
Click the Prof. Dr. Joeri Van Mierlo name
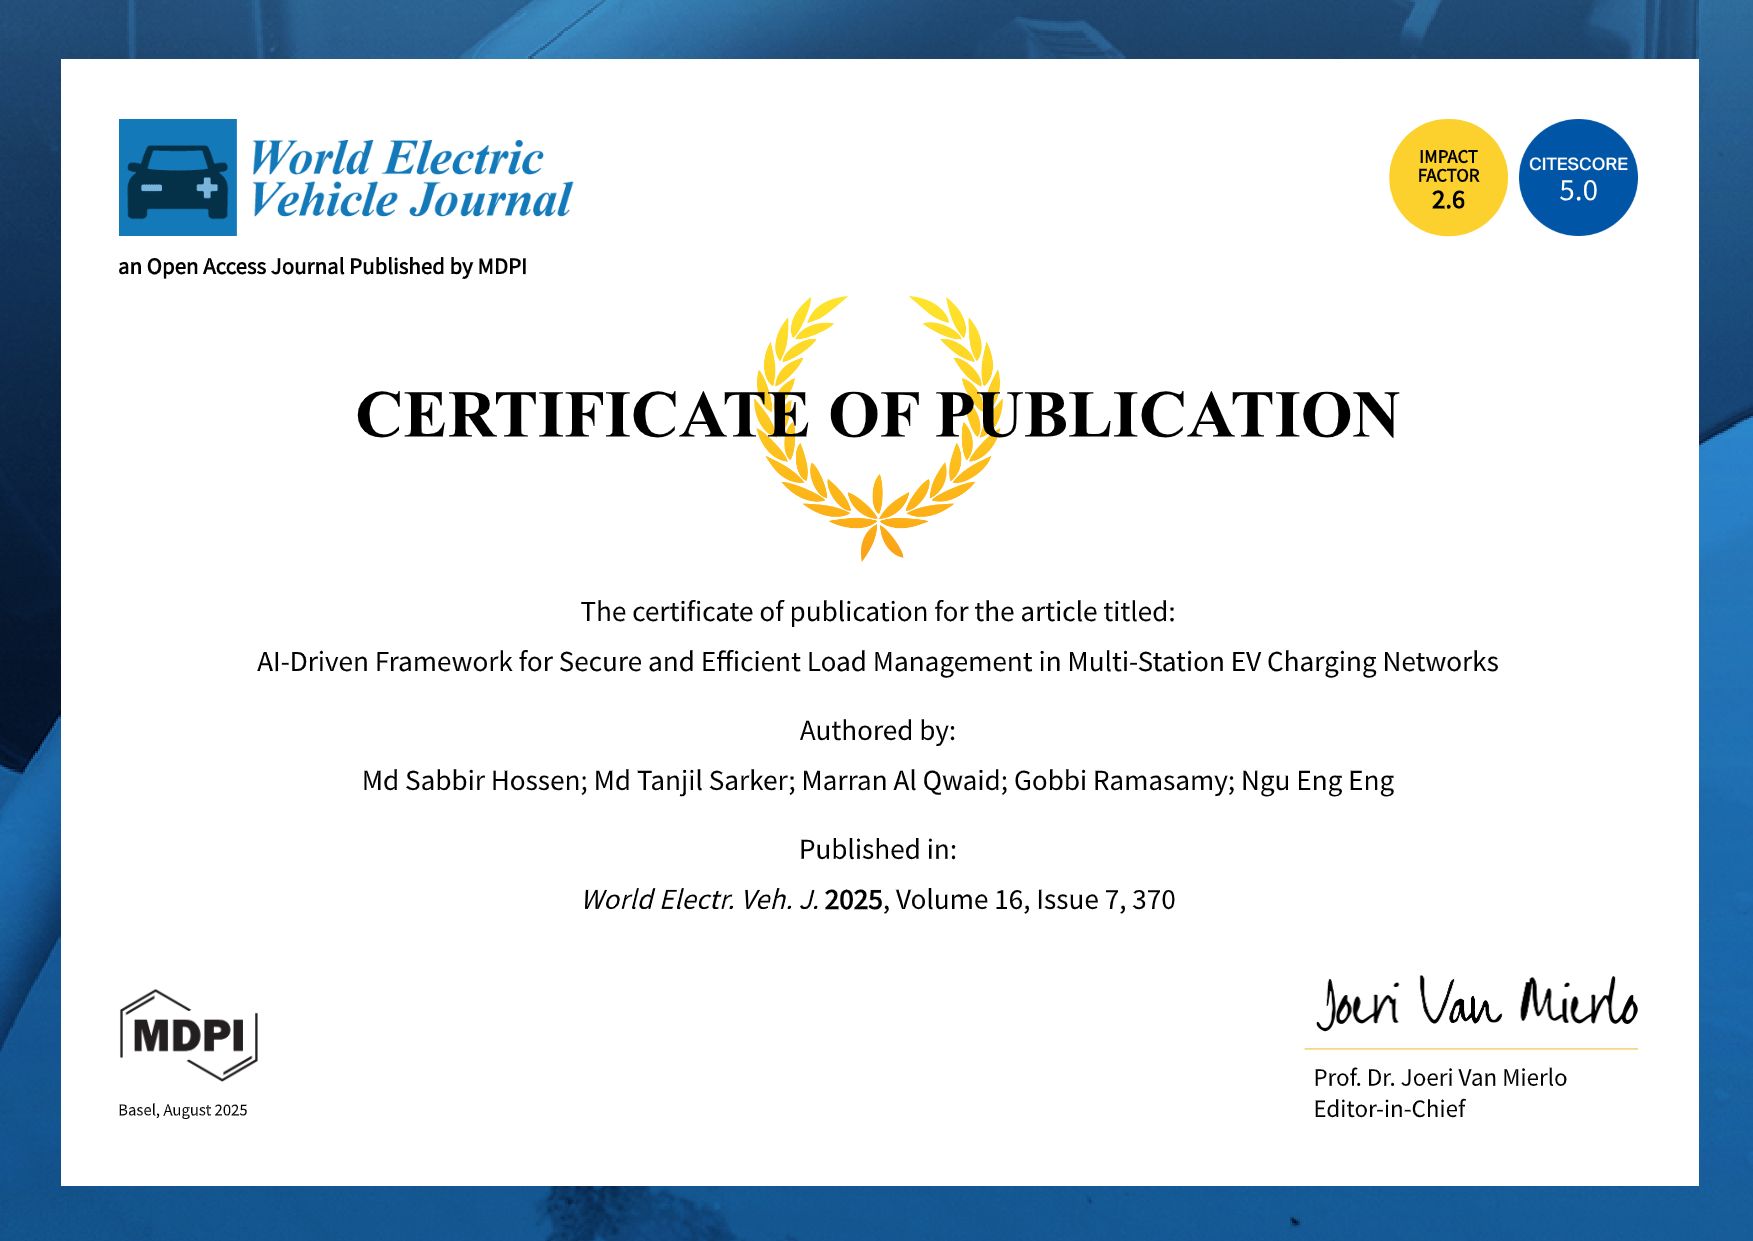(x=1440, y=1078)
